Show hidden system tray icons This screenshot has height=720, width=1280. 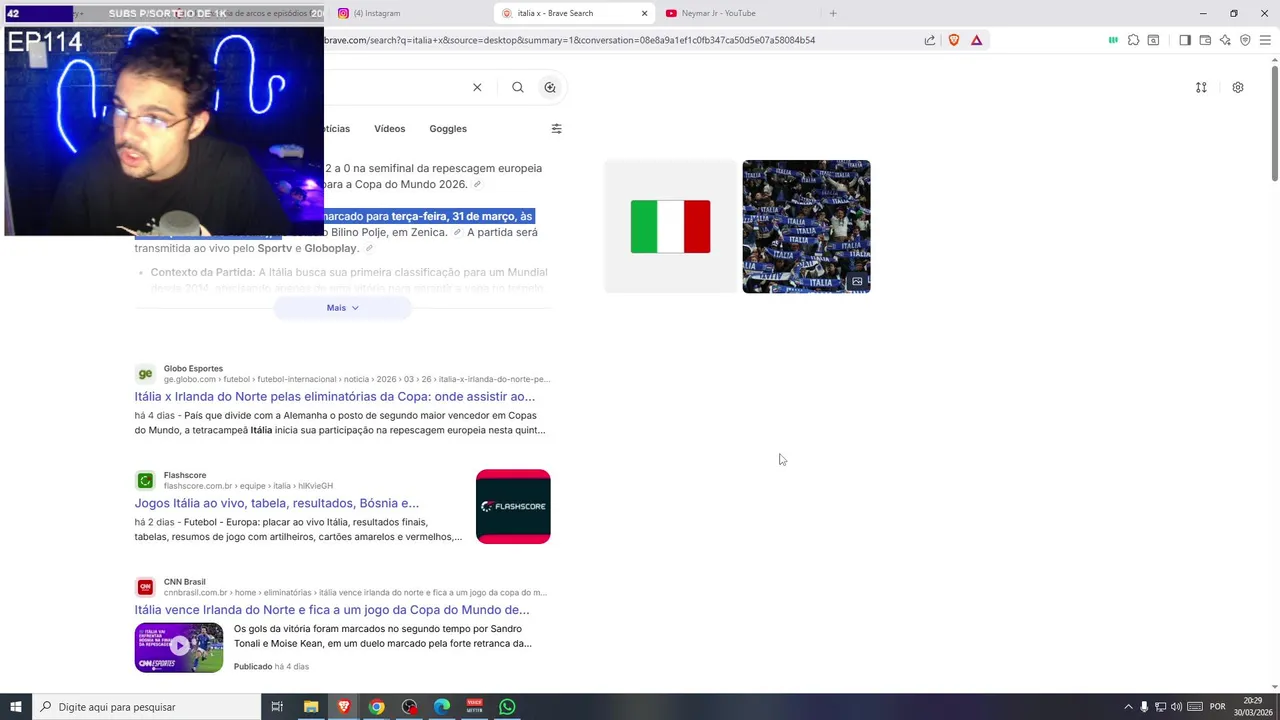(x=1128, y=707)
